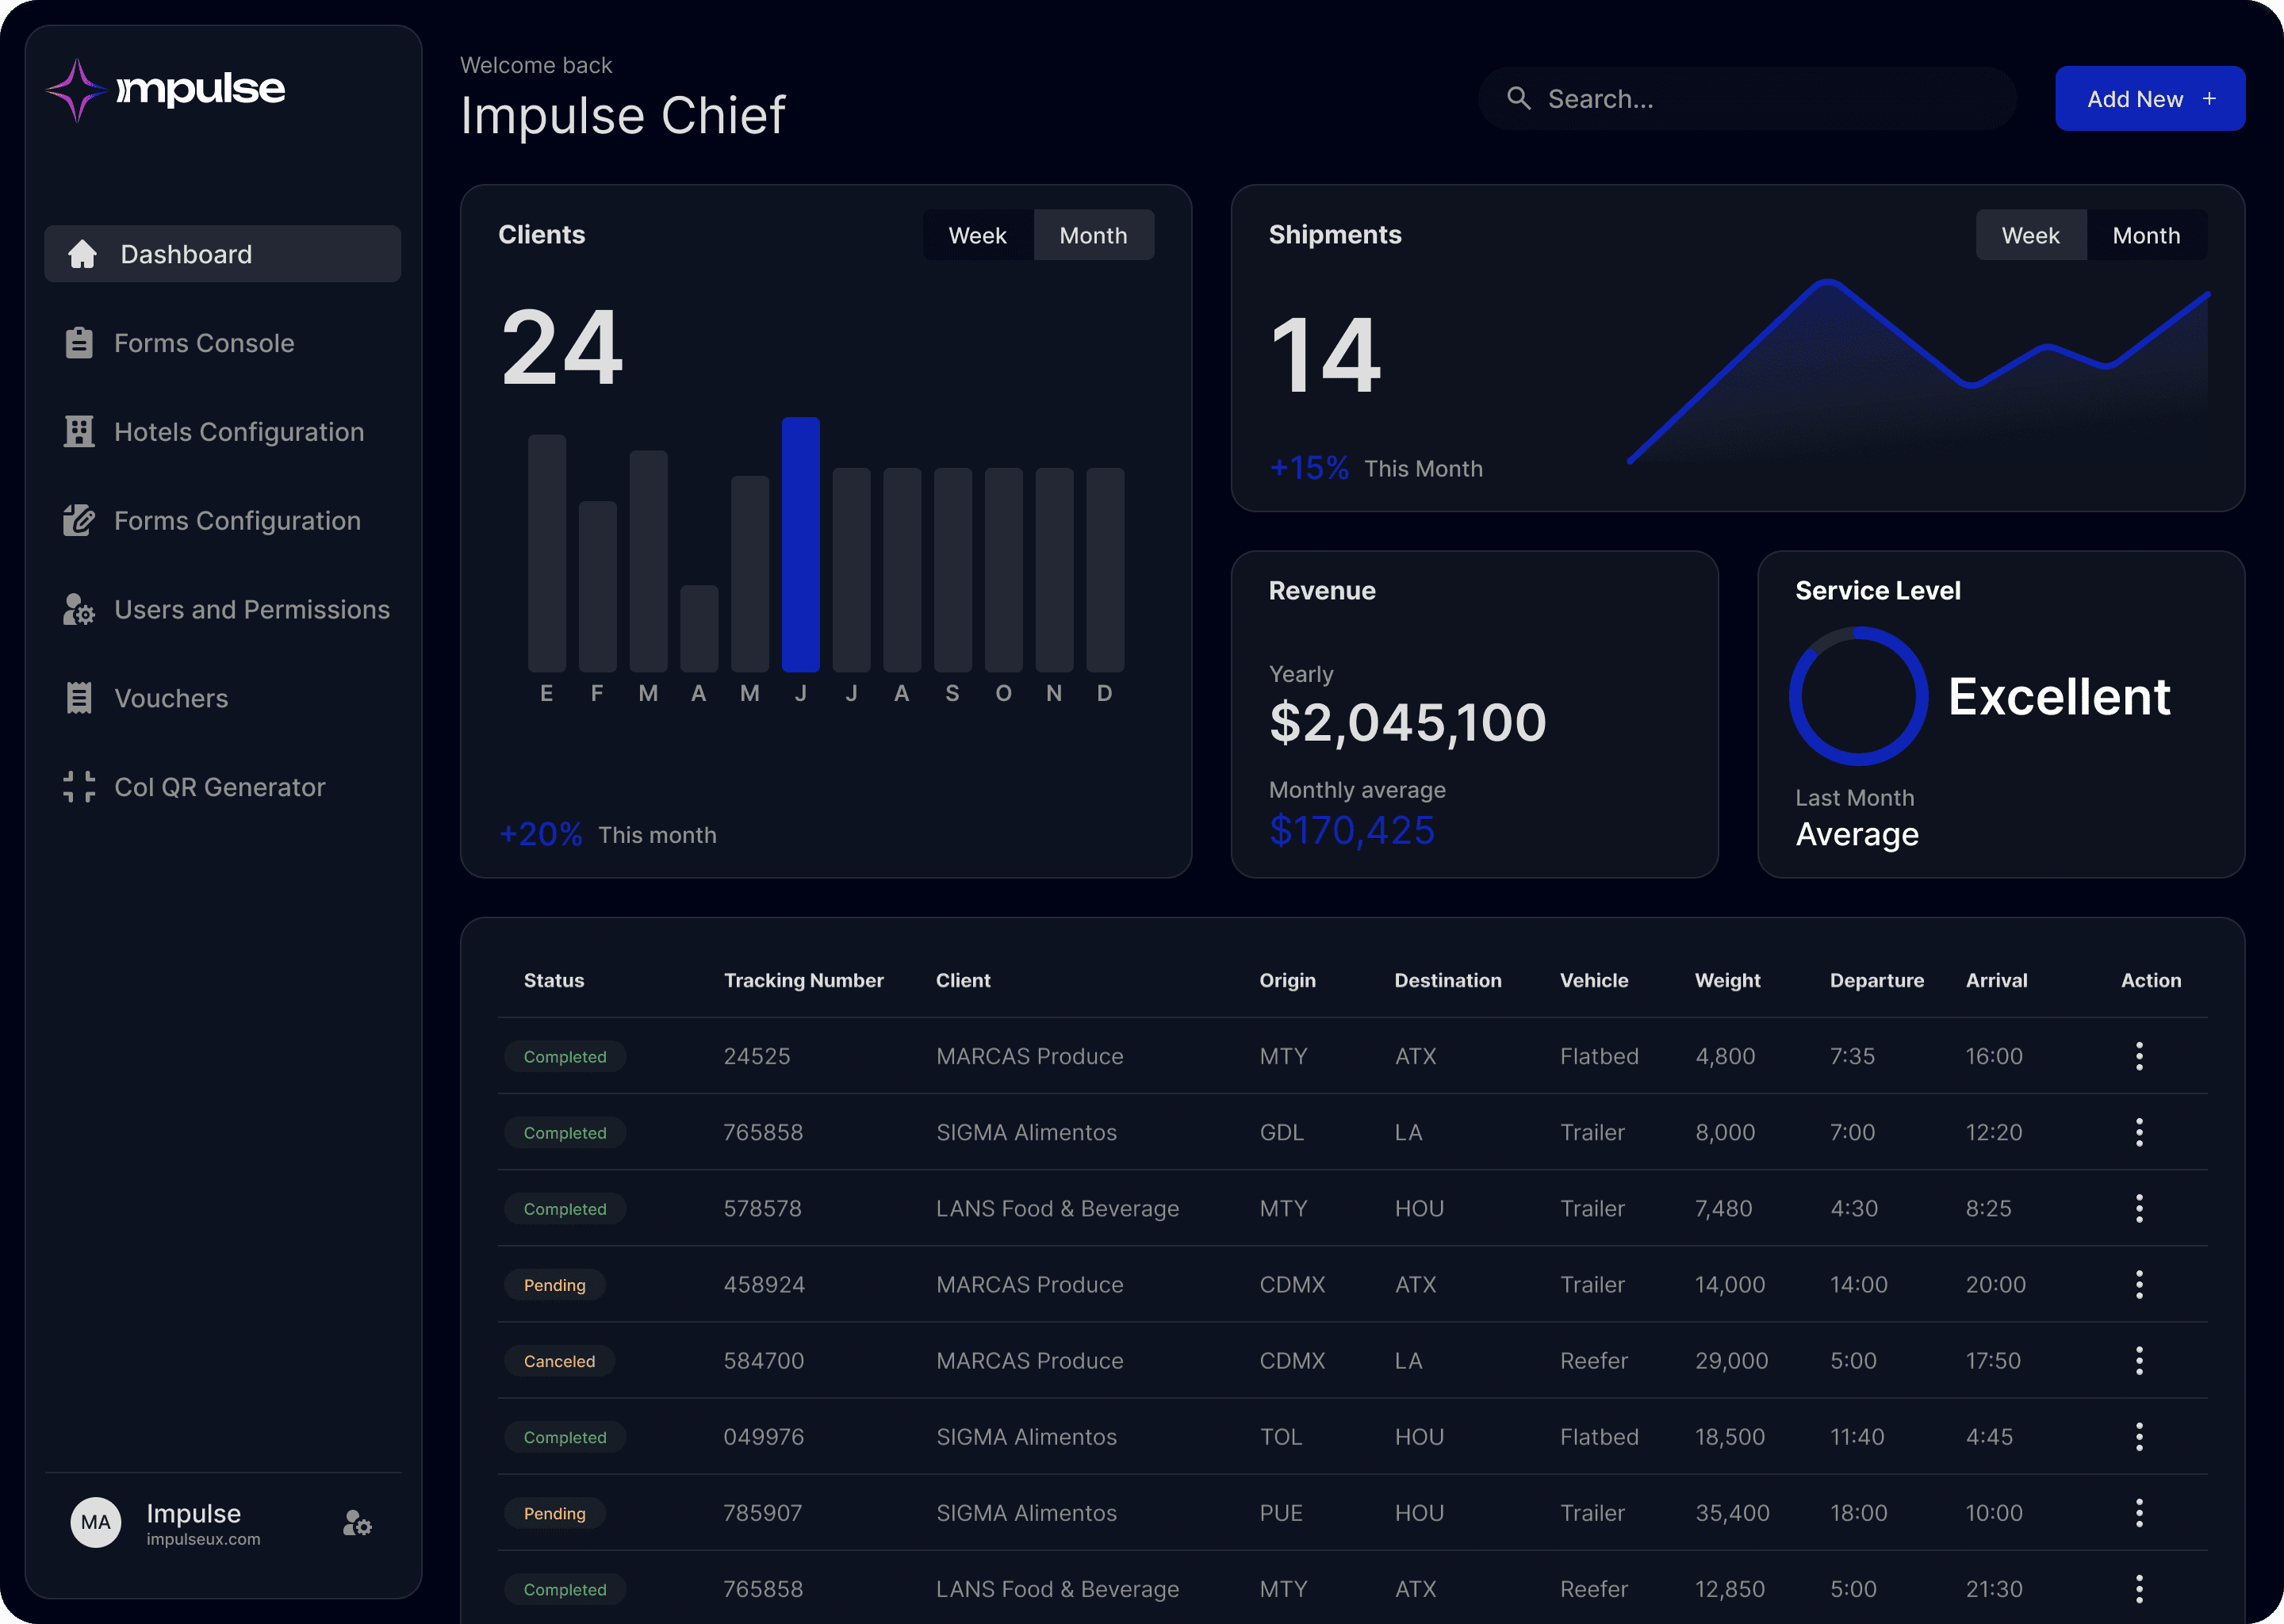Viewport: 2284px width, 1624px height.
Task: Click the Departure column header
Action: pyautogui.click(x=1877, y=980)
